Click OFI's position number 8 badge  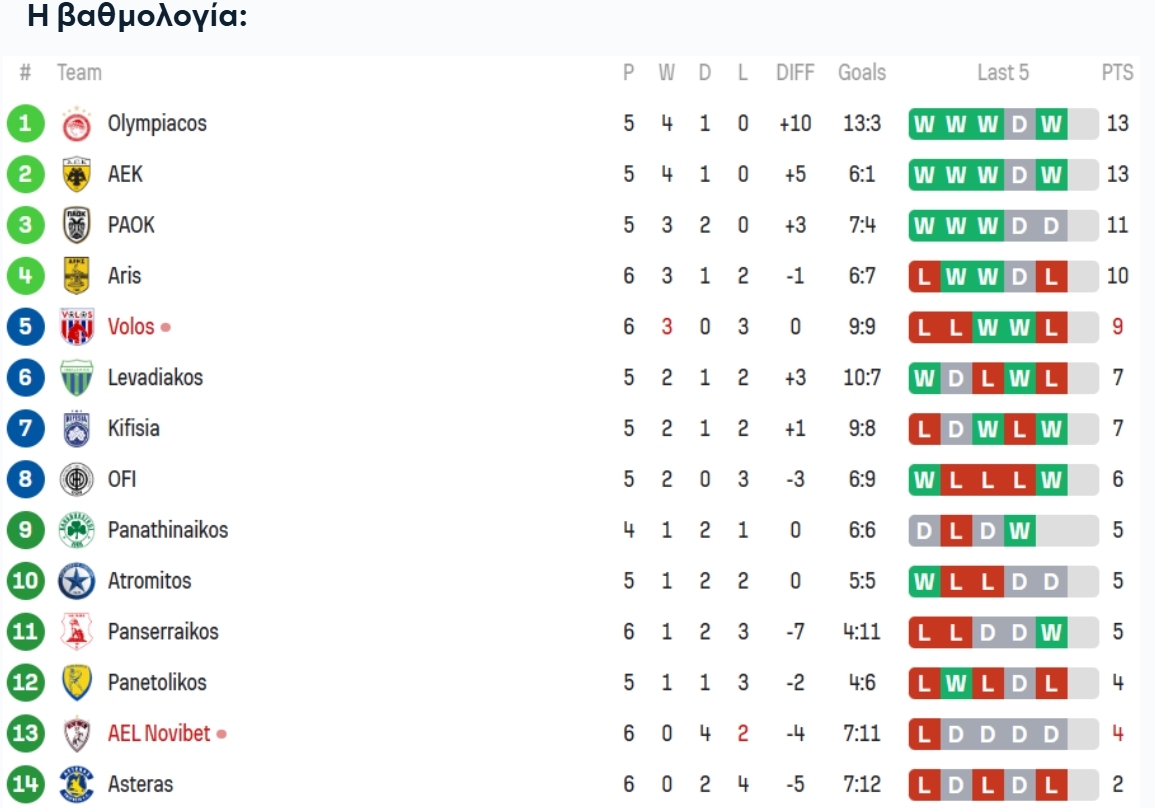point(26,479)
